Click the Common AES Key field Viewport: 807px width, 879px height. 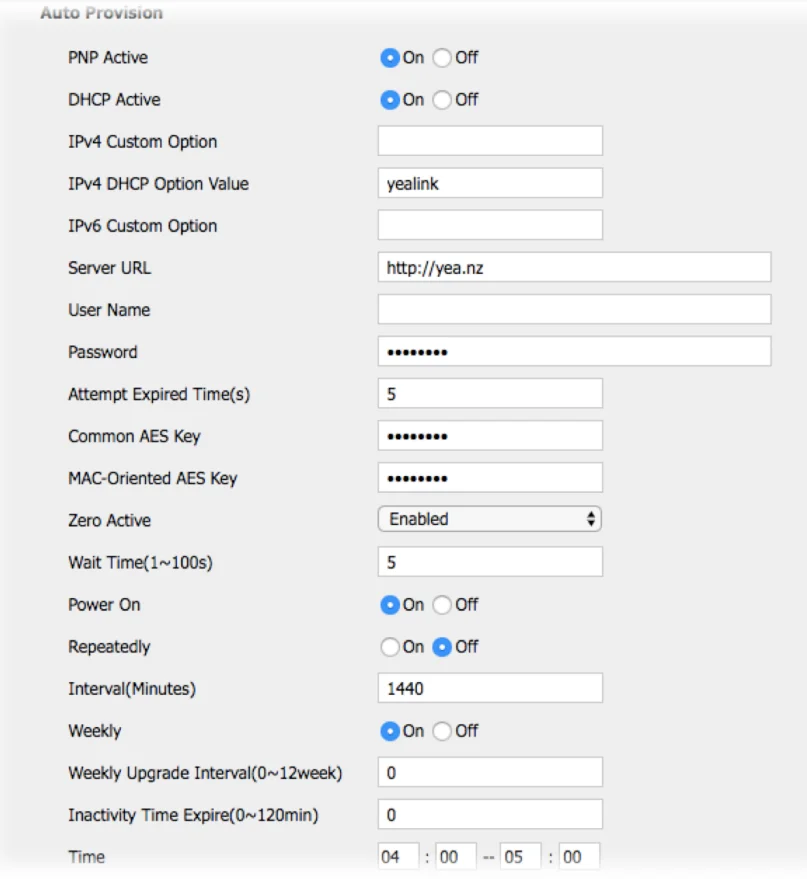(x=489, y=435)
